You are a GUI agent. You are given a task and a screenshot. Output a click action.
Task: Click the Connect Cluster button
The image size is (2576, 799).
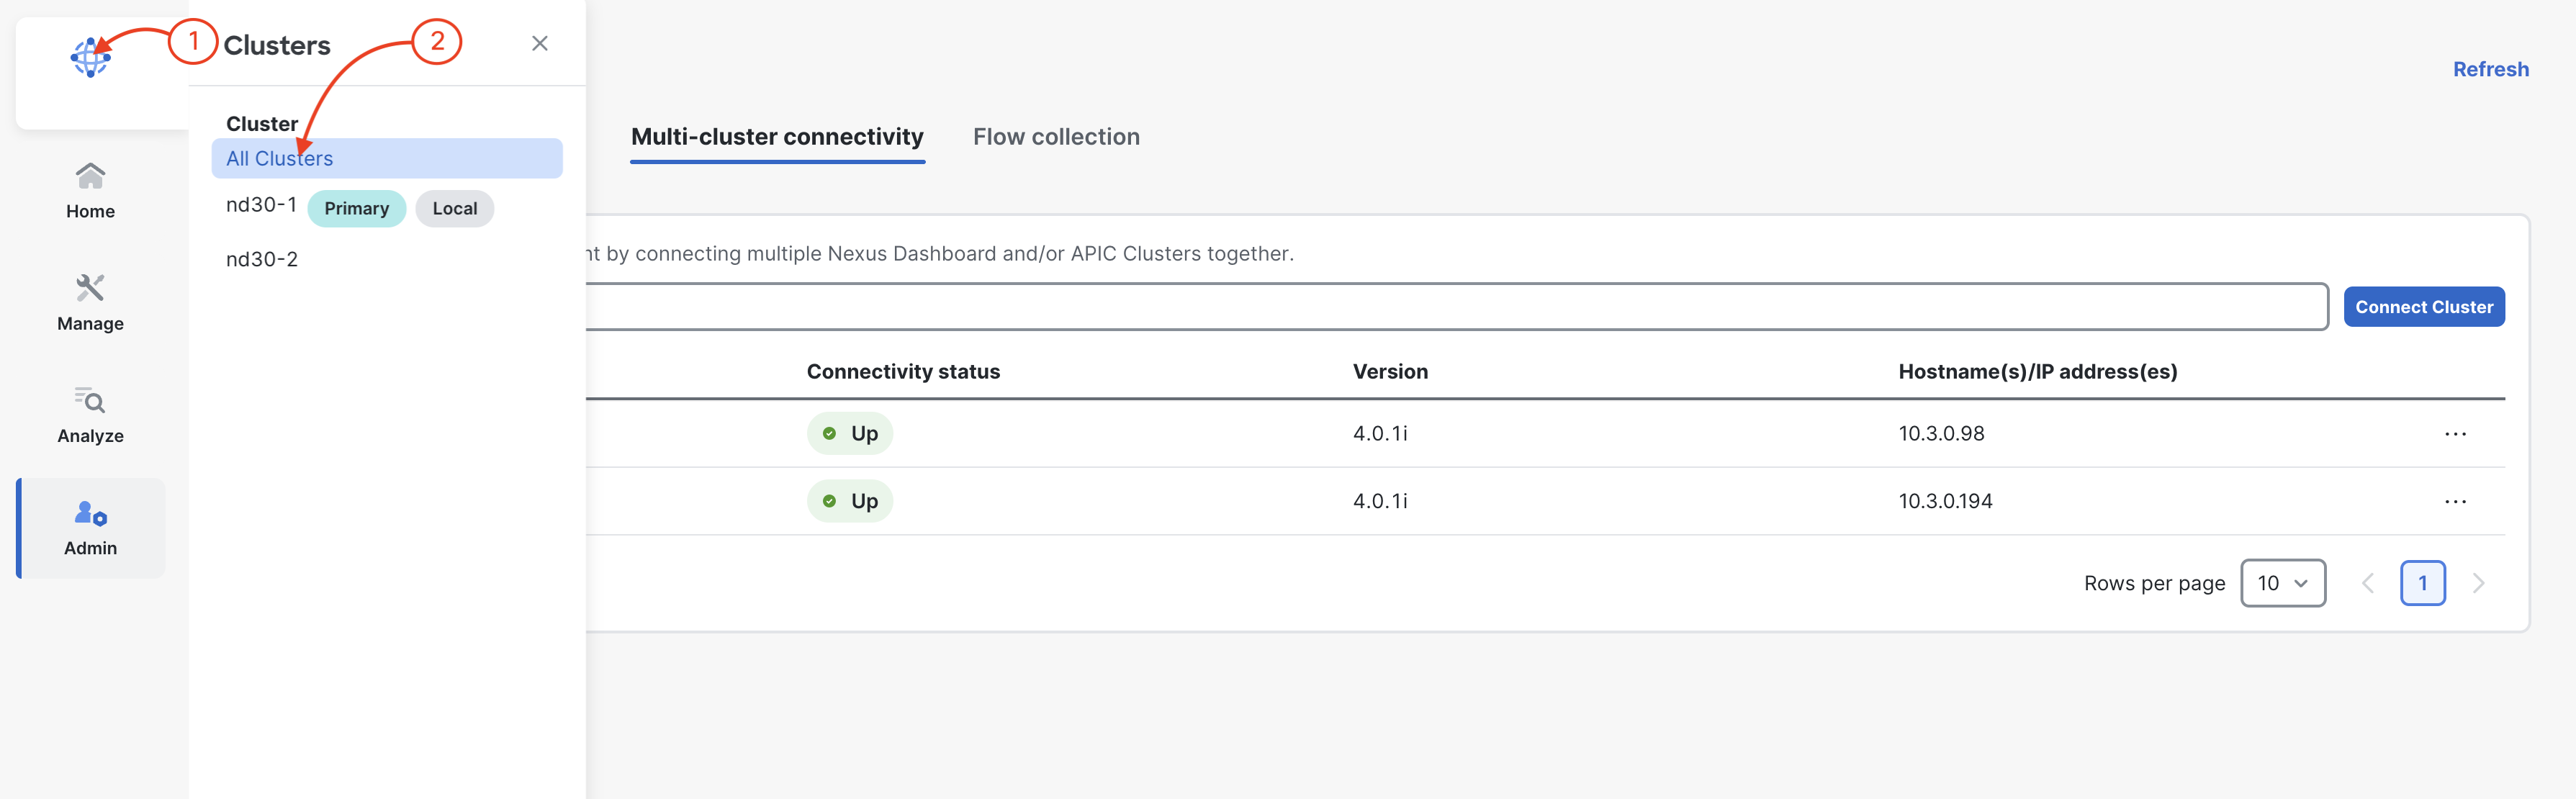click(x=2424, y=307)
